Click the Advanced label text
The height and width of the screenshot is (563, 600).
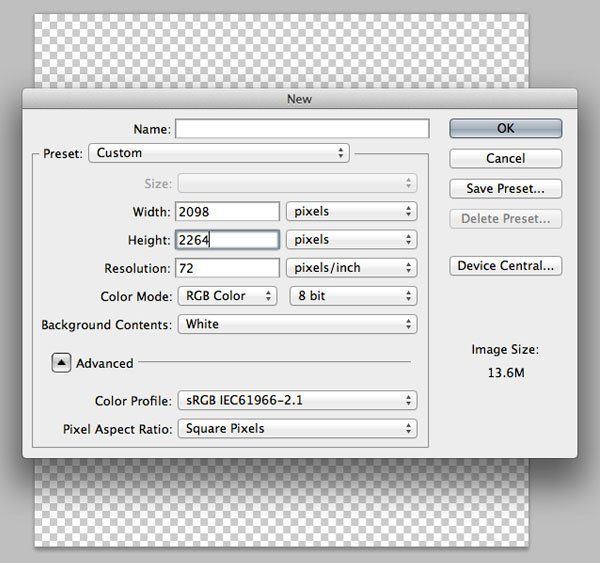pyautogui.click(x=104, y=363)
